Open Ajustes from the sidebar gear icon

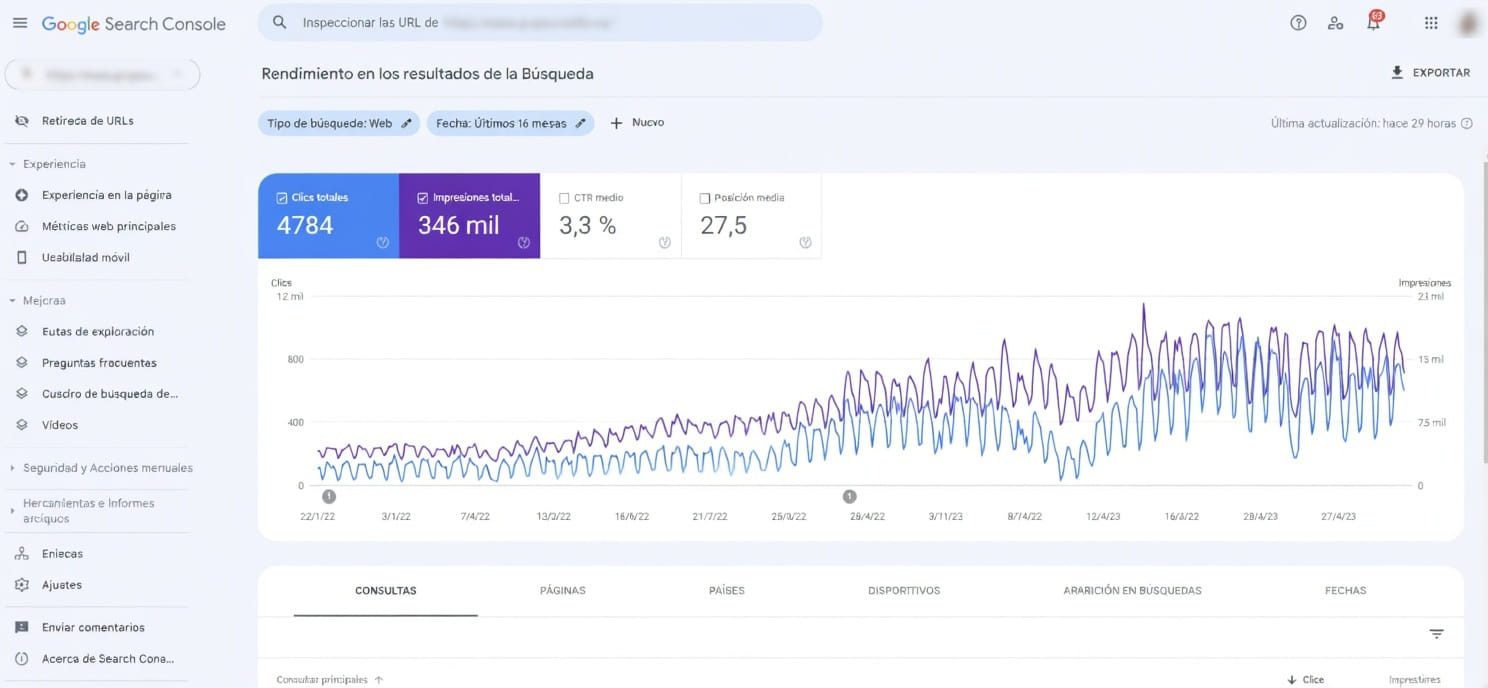pos(62,584)
